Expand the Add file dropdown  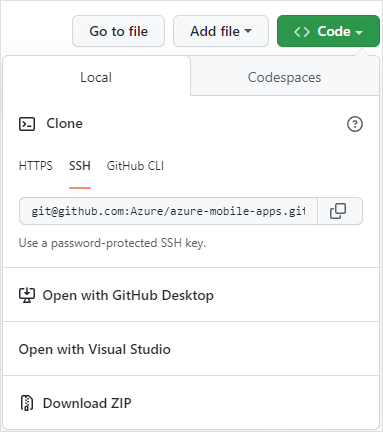221,31
